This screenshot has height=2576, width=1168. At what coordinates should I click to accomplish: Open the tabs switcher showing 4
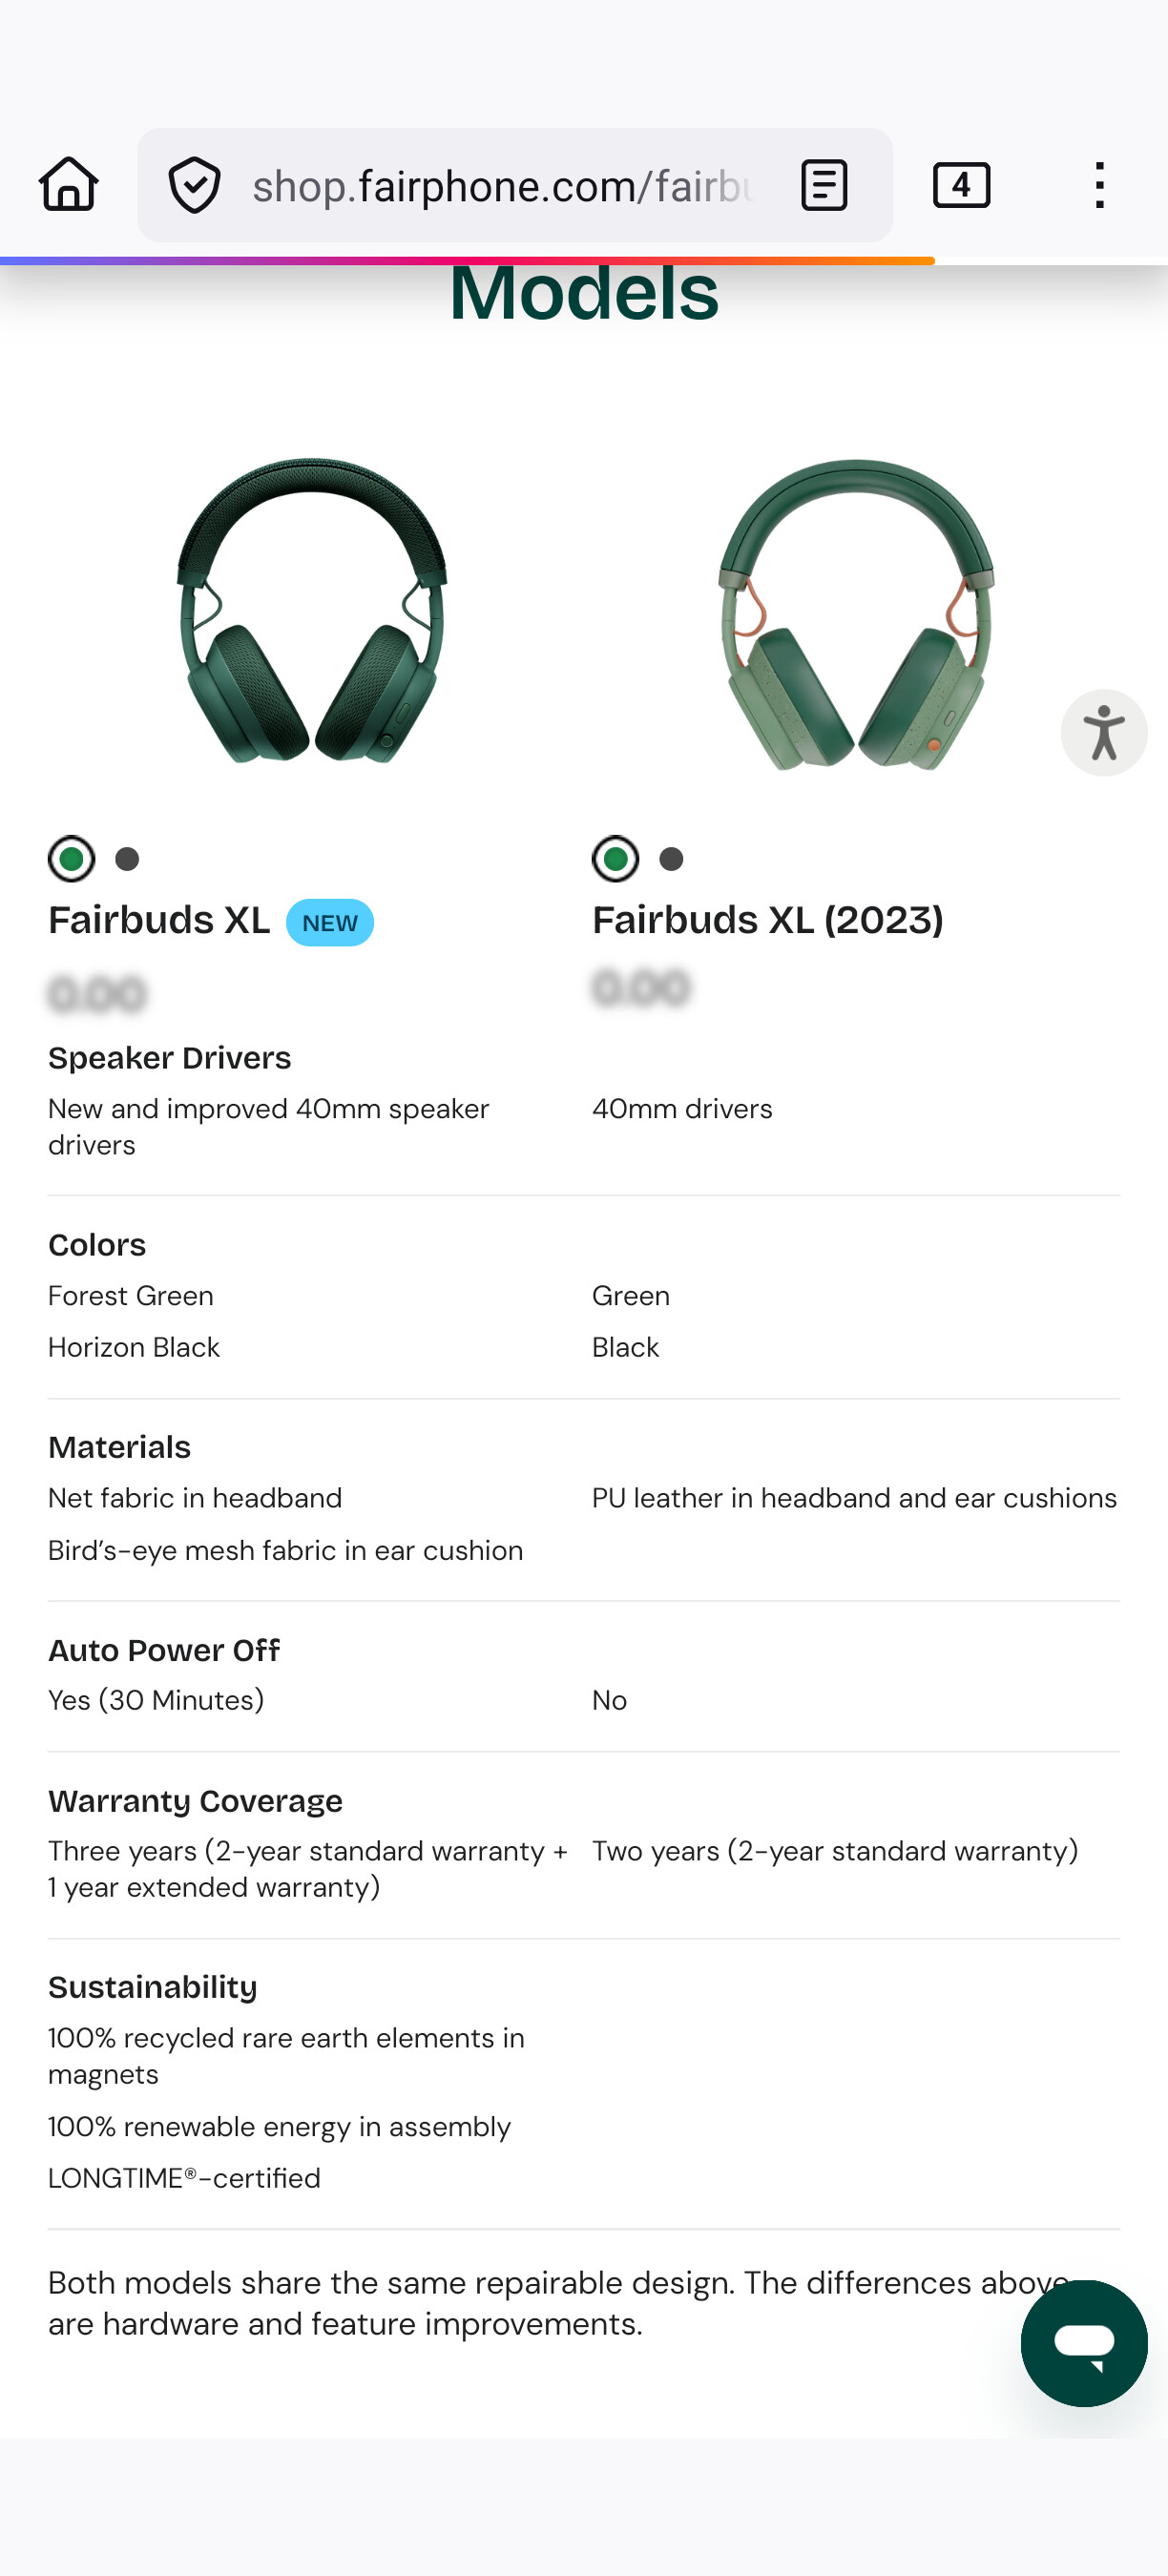tap(961, 185)
